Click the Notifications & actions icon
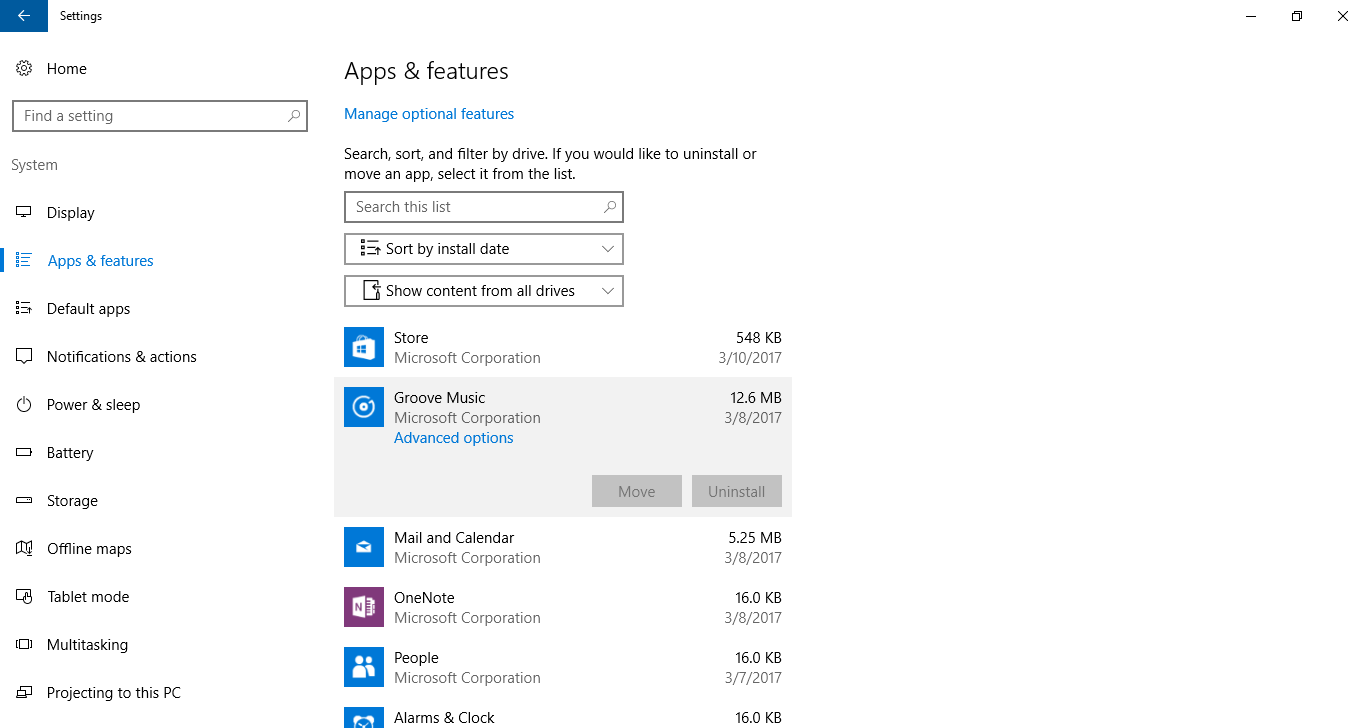The image size is (1366, 728). (x=24, y=356)
